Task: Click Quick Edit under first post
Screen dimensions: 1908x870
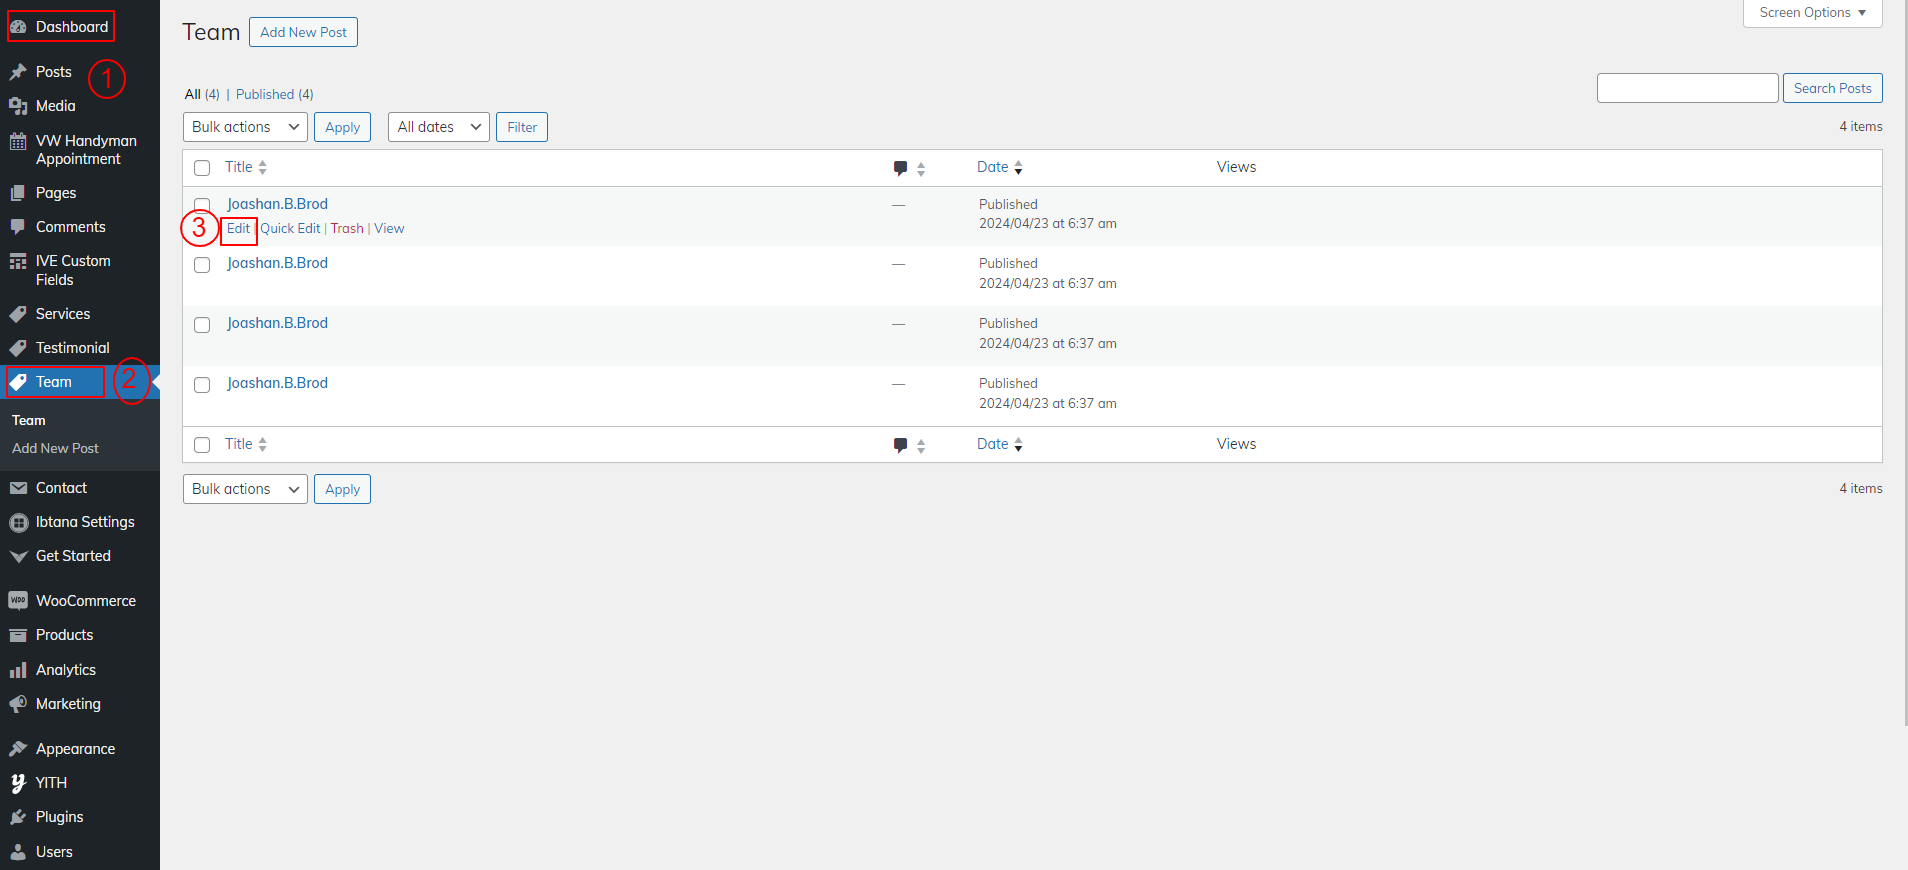Action: coord(290,229)
